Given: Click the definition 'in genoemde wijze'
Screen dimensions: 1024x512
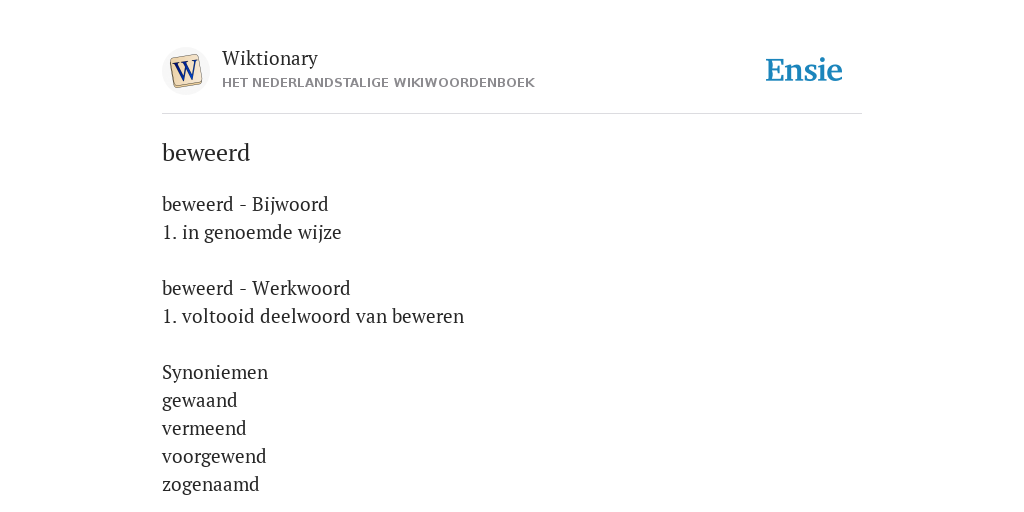Looking at the screenshot, I should point(261,232).
